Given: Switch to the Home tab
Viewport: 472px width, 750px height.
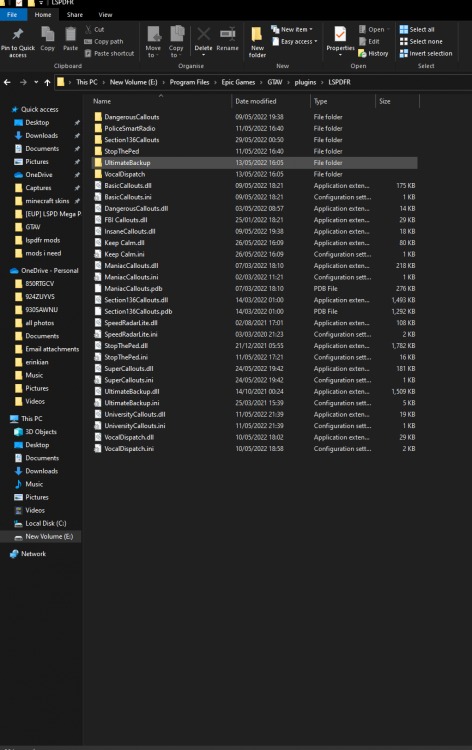Looking at the screenshot, I should (x=43, y=15).
